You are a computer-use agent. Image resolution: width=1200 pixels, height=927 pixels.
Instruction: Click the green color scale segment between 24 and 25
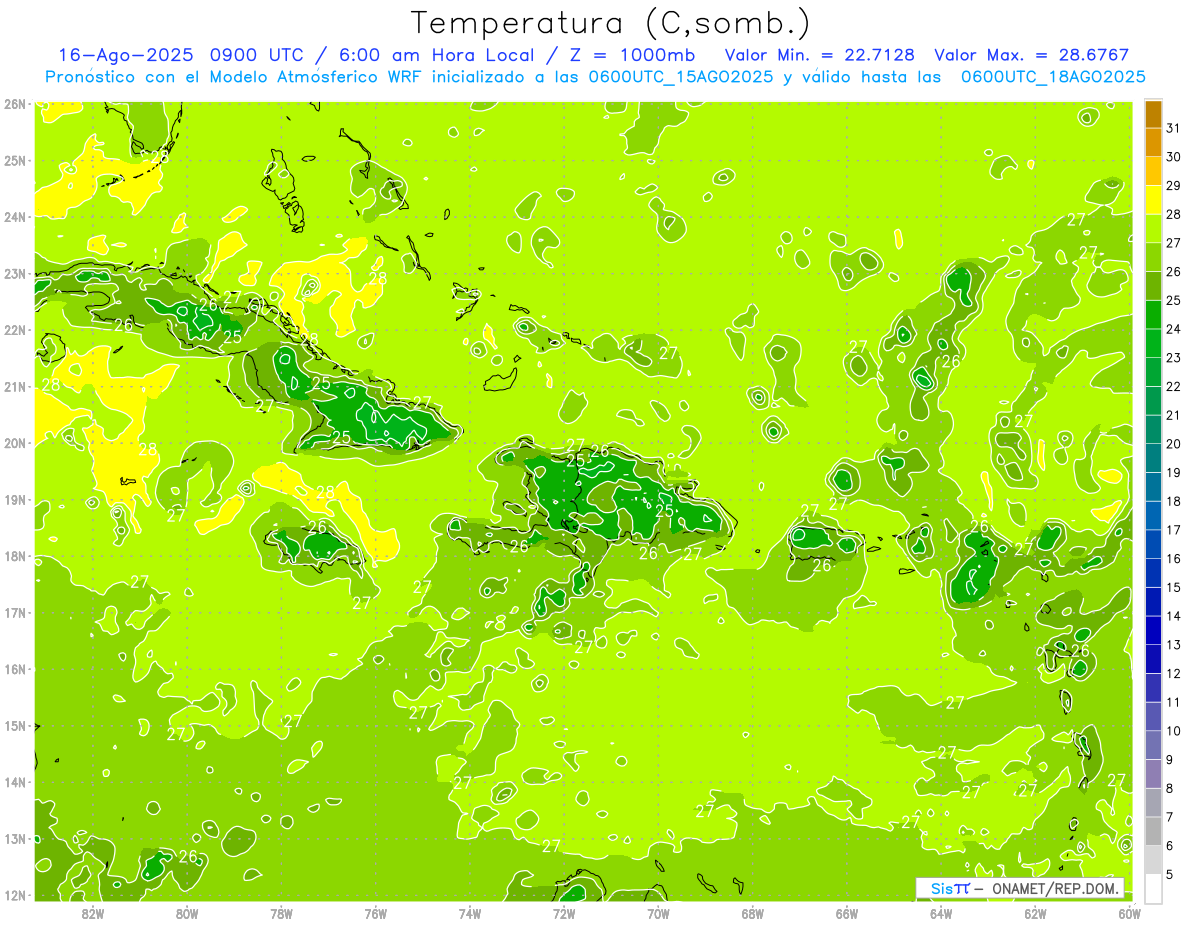tap(1153, 315)
